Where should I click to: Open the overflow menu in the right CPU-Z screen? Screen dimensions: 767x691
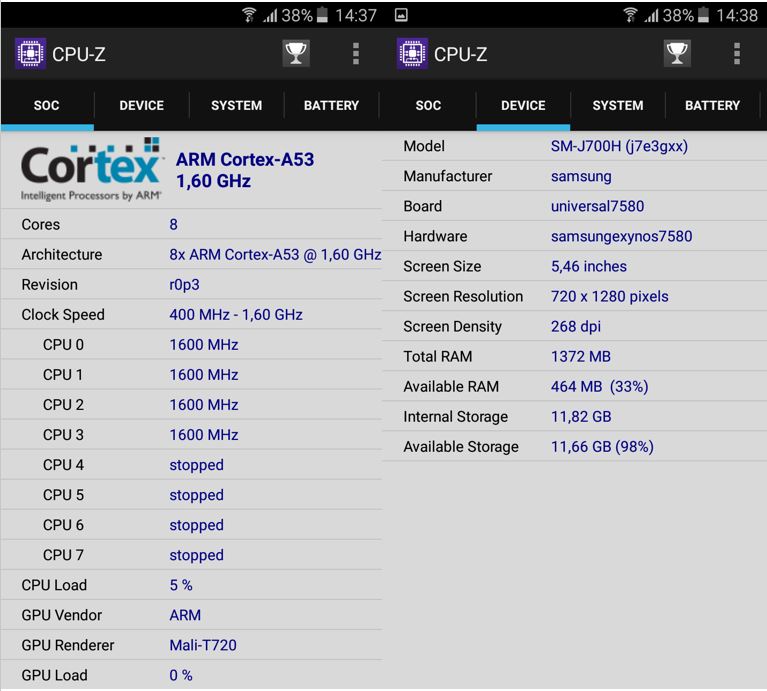tap(737, 53)
